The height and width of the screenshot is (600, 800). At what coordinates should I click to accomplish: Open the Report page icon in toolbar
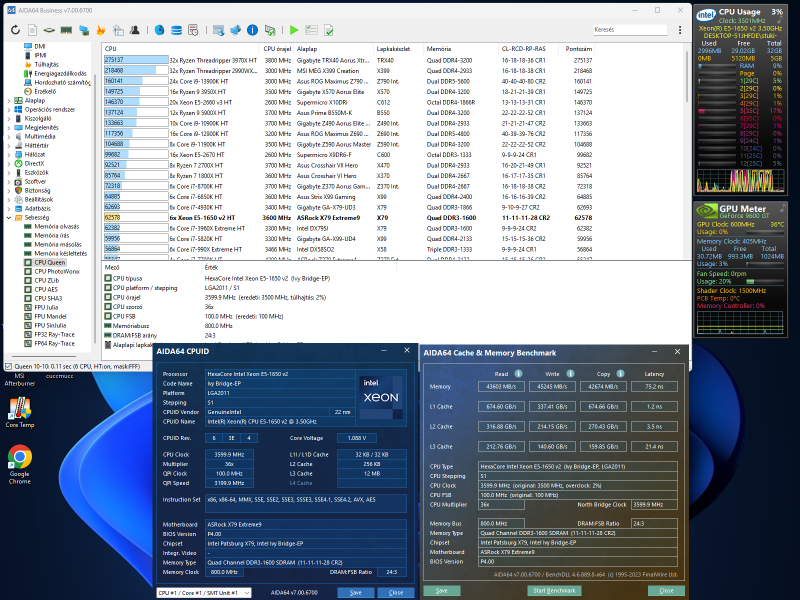32,30
